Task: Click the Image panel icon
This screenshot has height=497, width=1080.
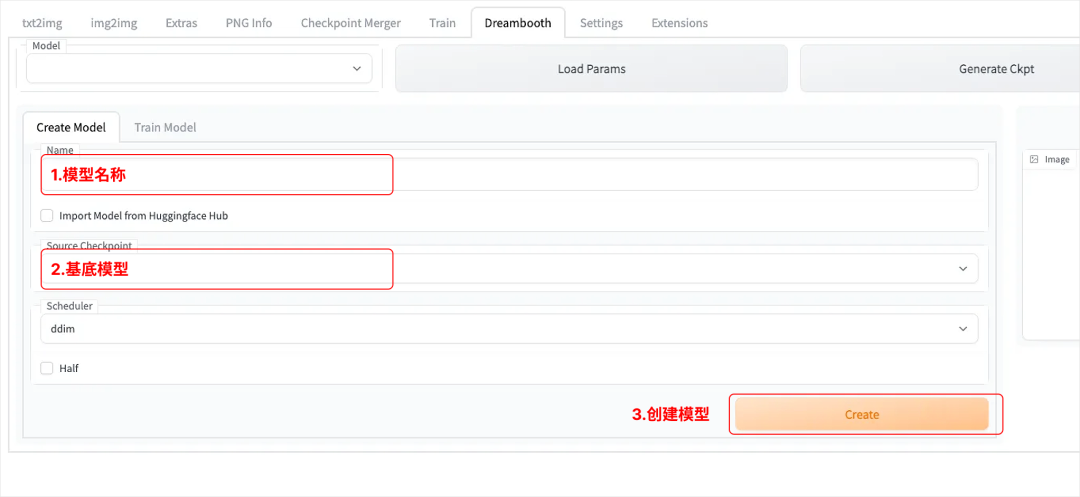Action: pos(1034,159)
